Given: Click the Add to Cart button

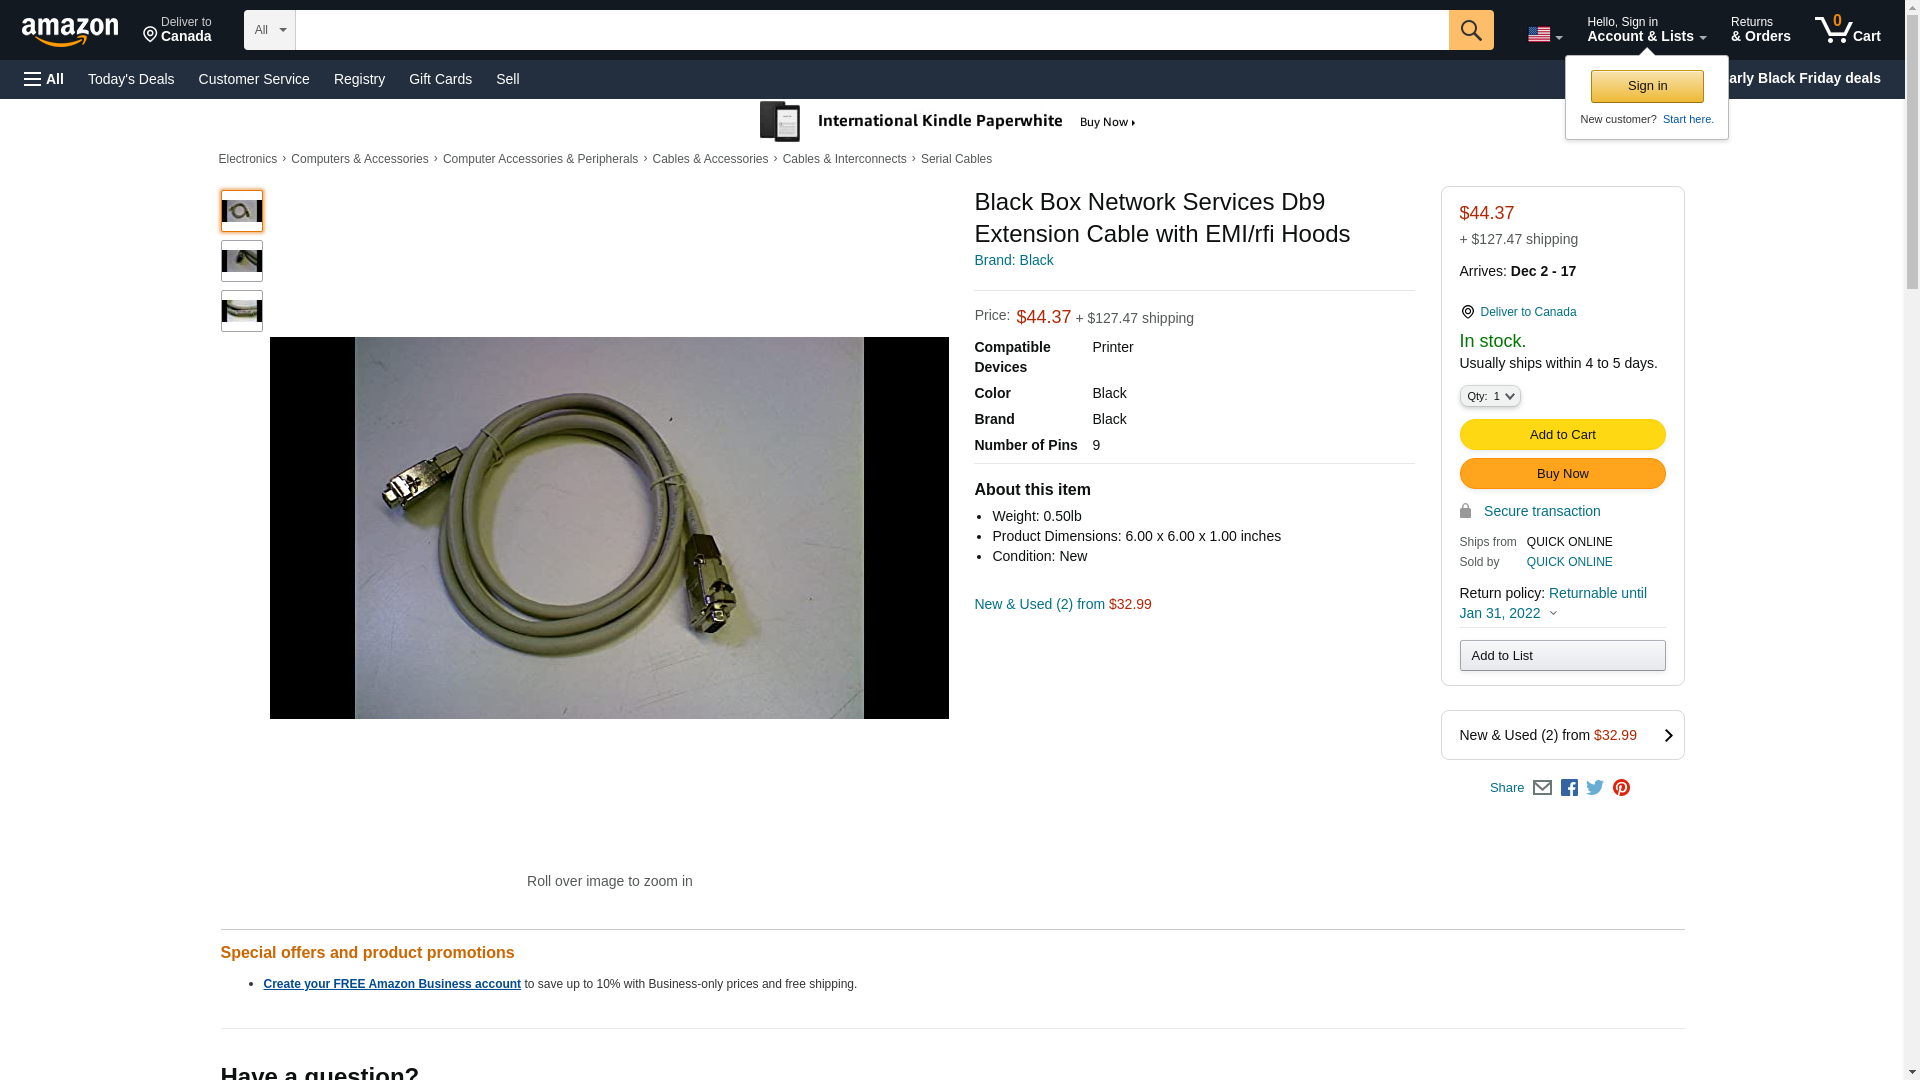Looking at the screenshot, I should (1562, 435).
